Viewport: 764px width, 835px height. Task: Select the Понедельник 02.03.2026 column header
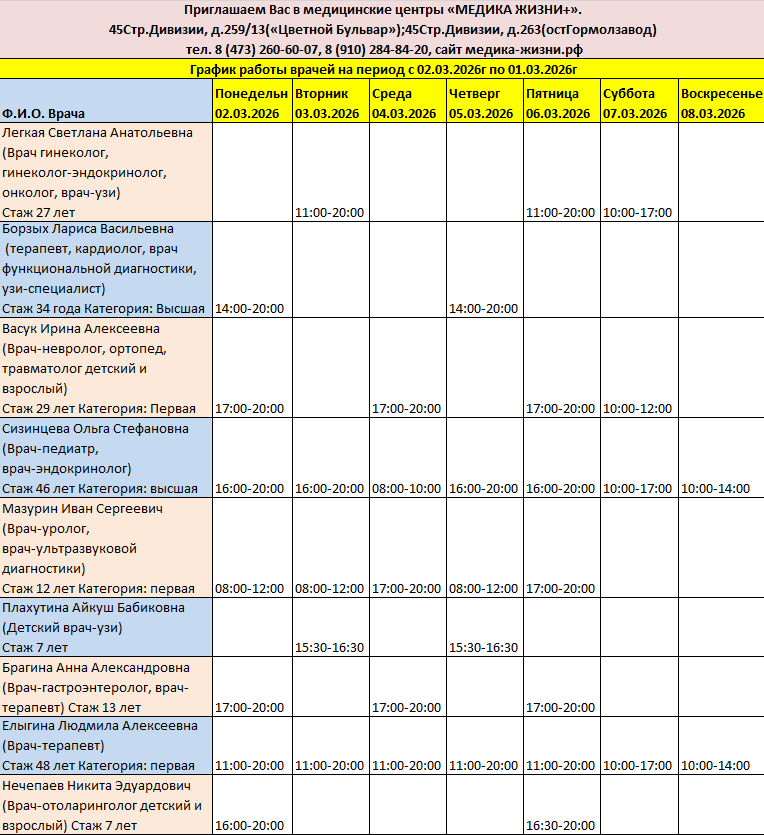pyautogui.click(x=252, y=102)
